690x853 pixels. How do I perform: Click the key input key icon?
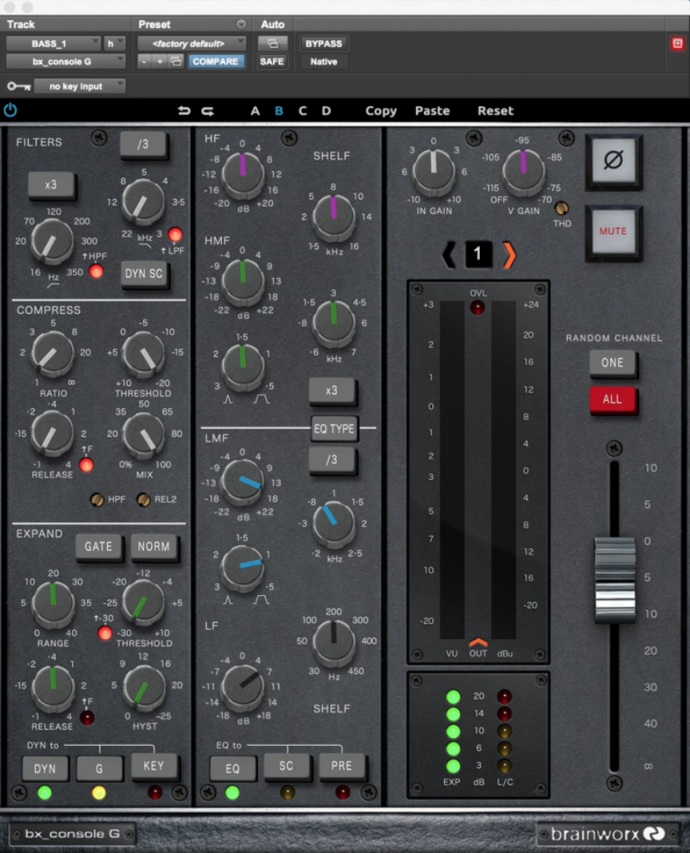pyautogui.click(x=19, y=86)
